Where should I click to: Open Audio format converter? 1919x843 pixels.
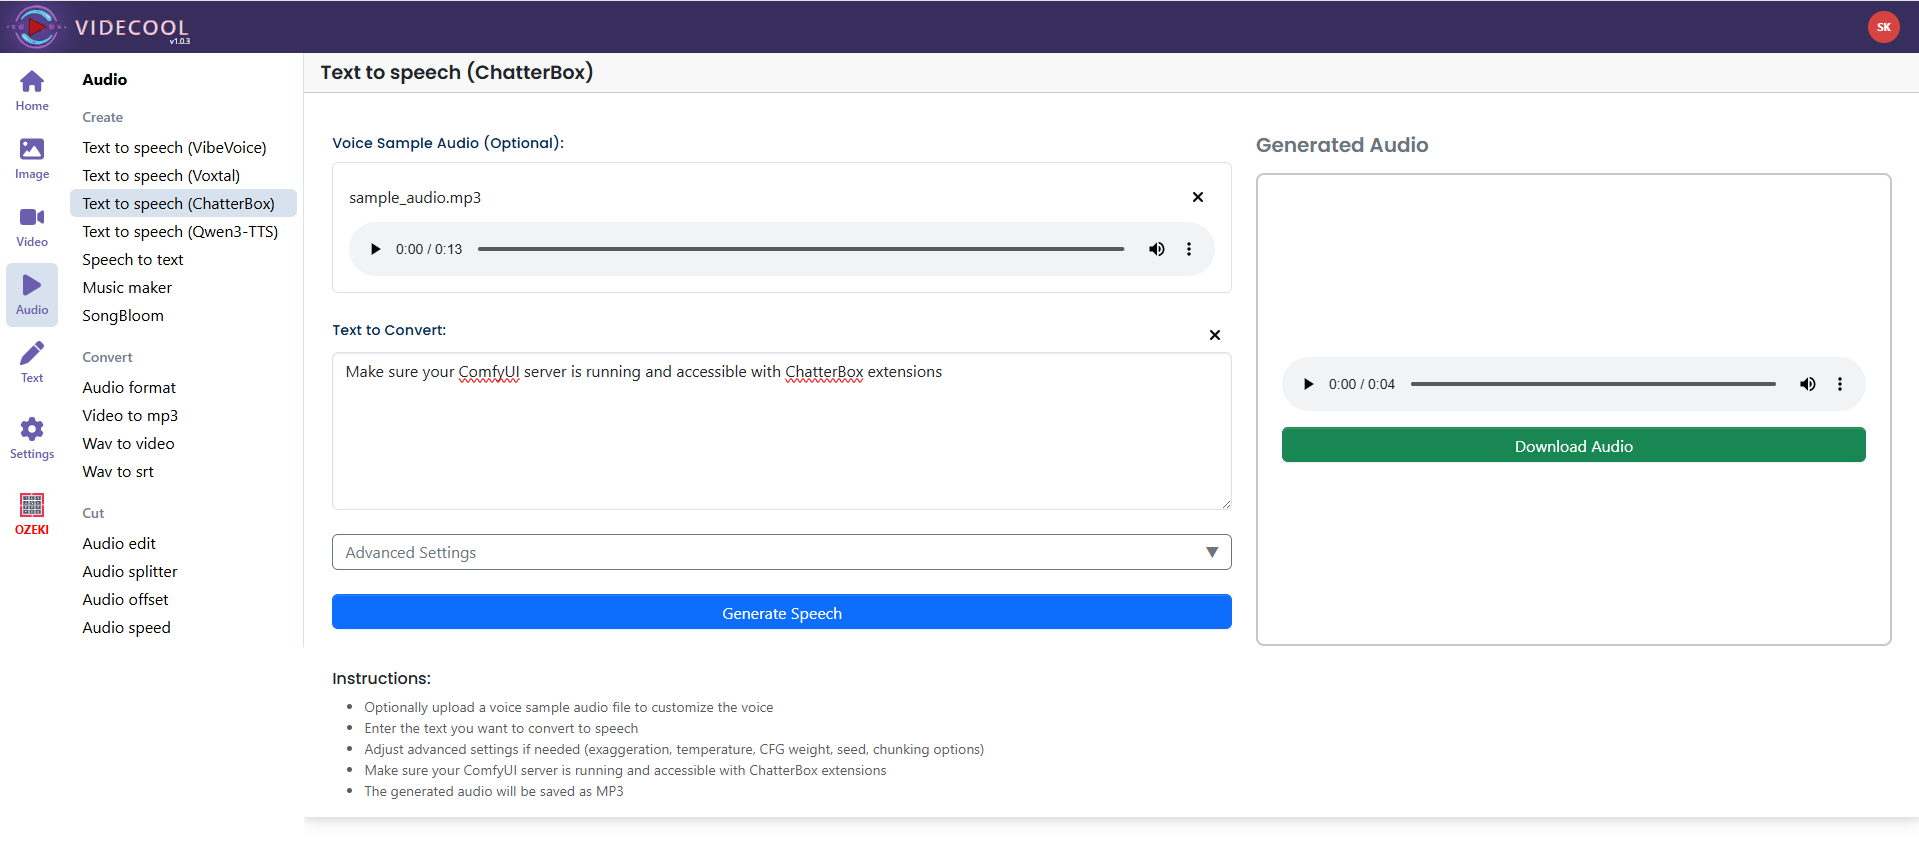click(129, 388)
